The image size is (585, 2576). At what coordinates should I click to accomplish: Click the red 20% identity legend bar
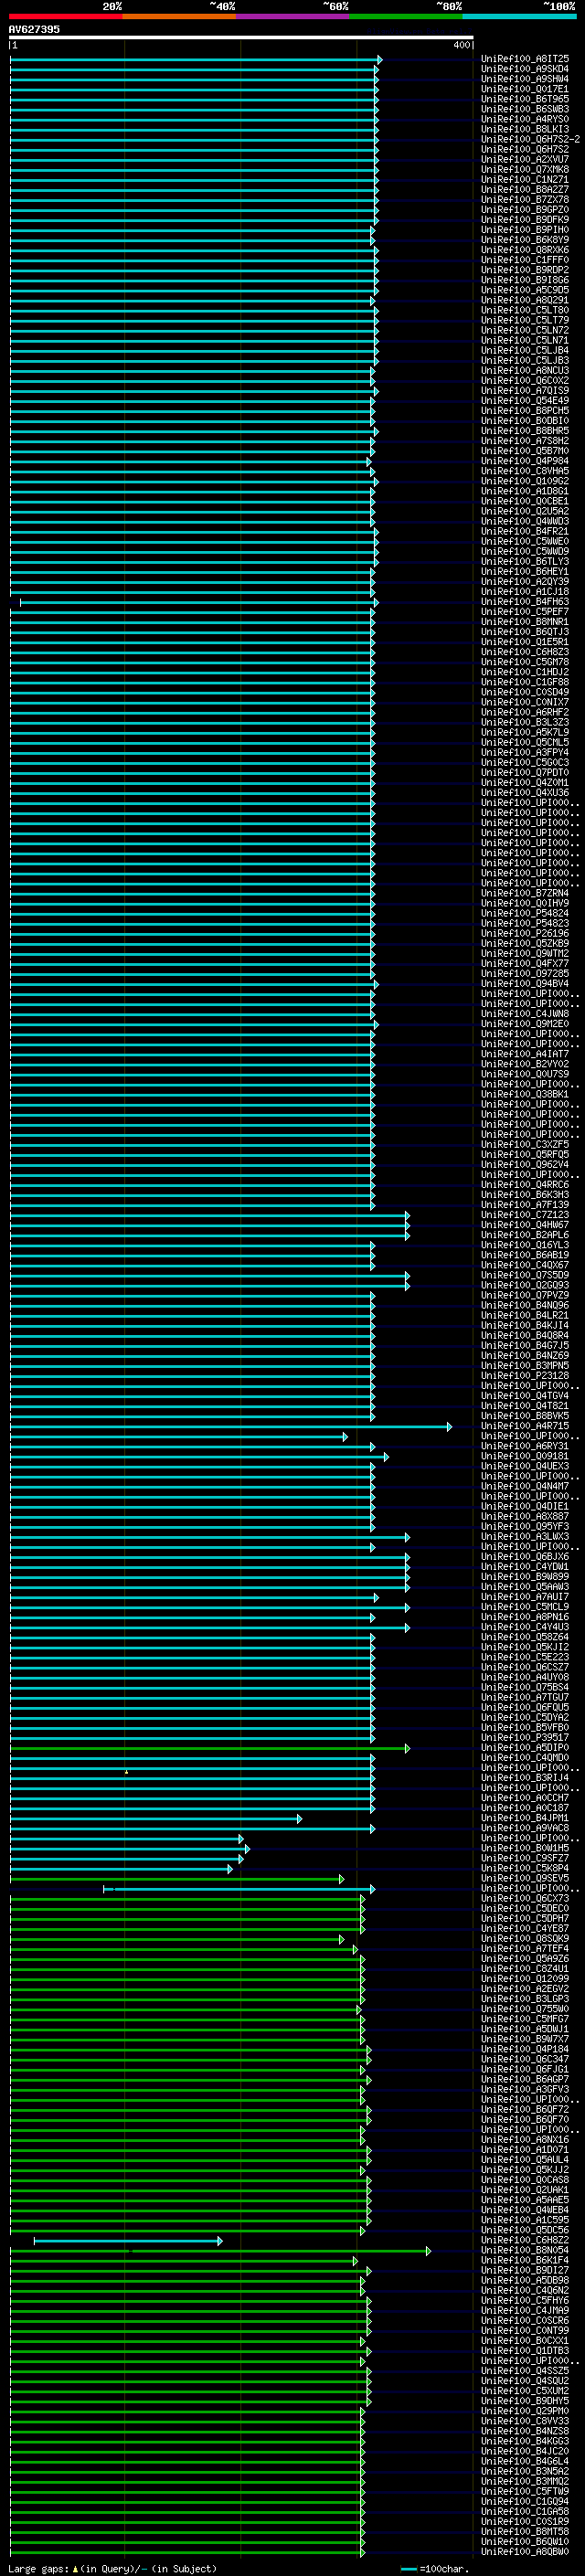66,17
